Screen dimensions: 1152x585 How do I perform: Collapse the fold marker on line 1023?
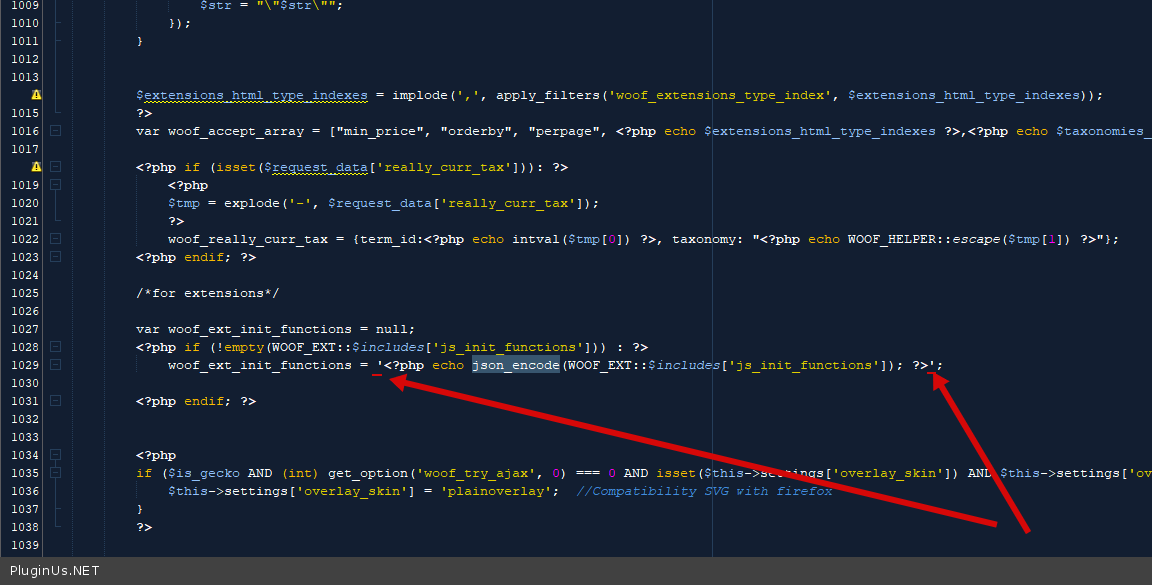tap(56, 257)
